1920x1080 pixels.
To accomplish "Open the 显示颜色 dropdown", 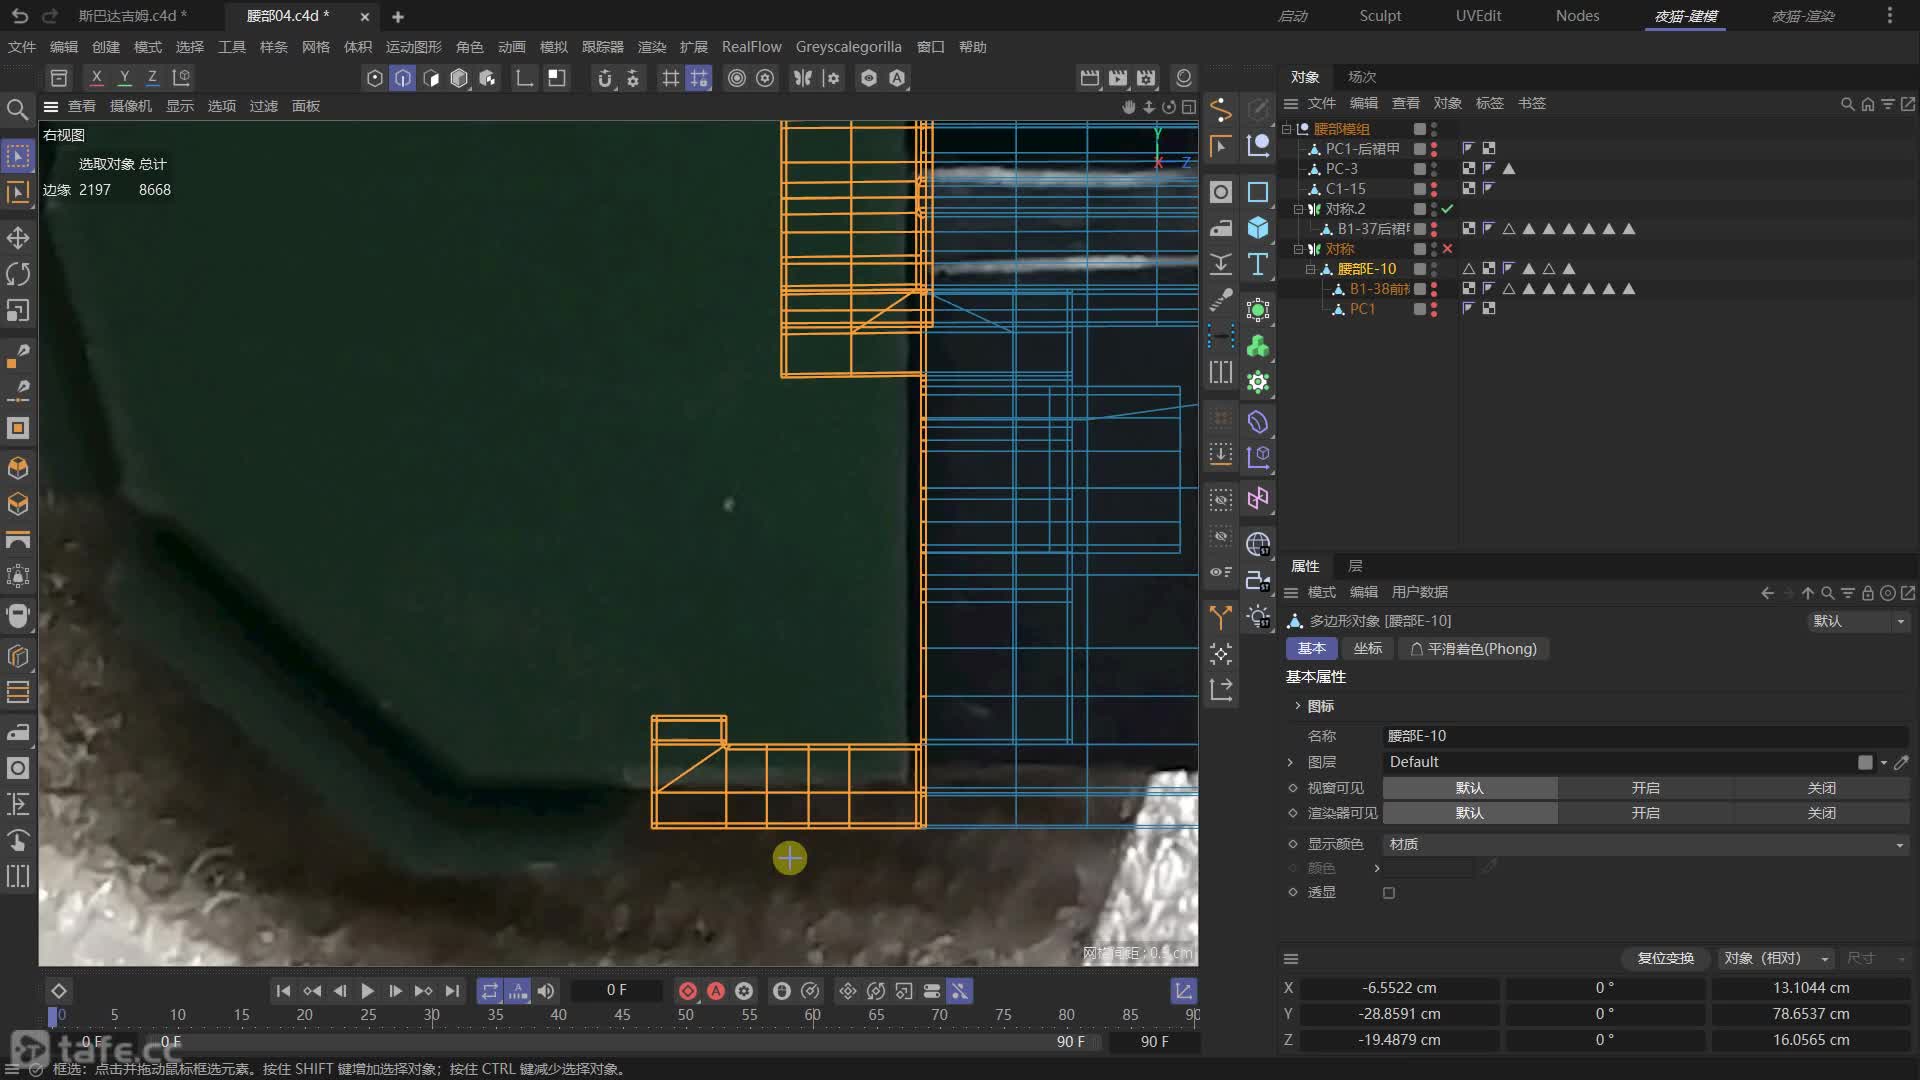I will pyautogui.click(x=1646, y=845).
